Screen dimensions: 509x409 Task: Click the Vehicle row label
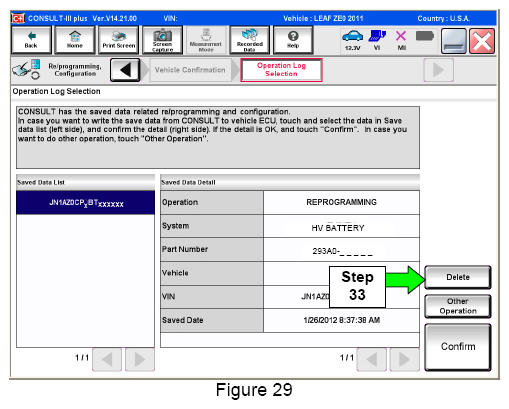(212, 273)
